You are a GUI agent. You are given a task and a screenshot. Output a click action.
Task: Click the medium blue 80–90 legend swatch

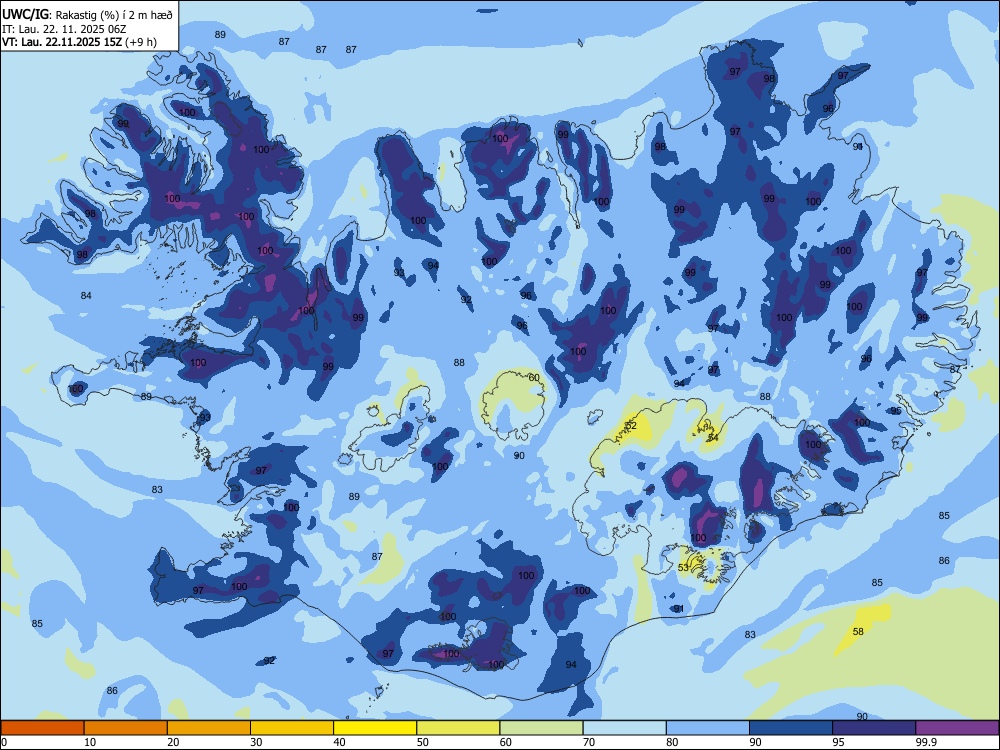click(x=708, y=728)
